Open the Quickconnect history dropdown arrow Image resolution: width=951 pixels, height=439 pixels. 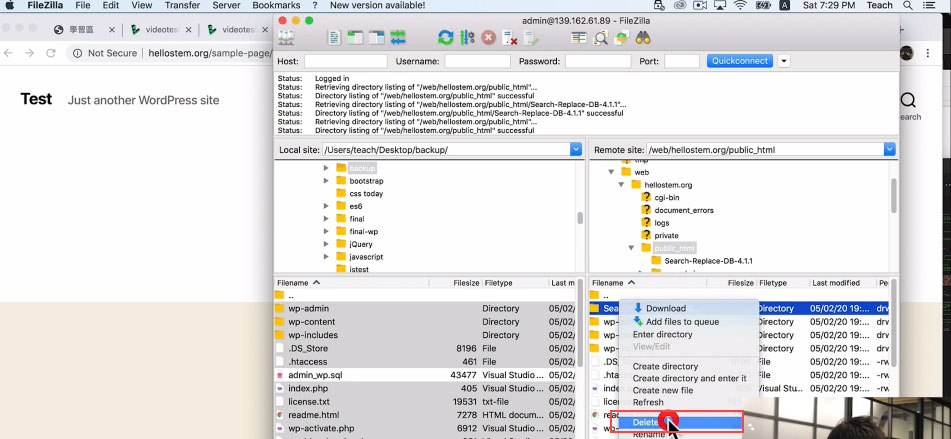coord(784,61)
